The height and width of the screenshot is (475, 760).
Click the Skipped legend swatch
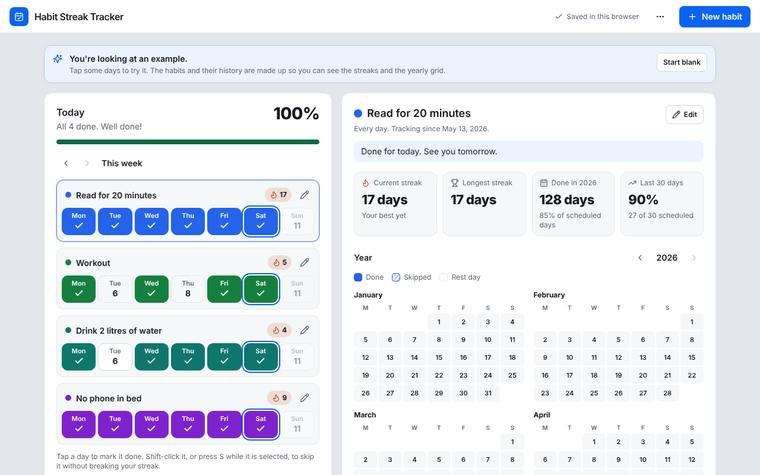click(x=396, y=277)
